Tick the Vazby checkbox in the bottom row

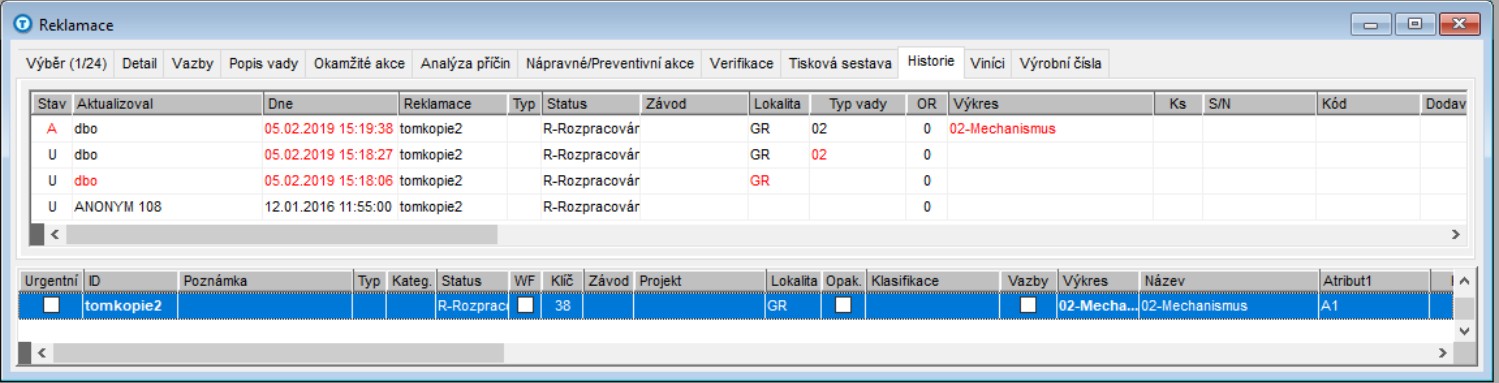tap(1028, 306)
